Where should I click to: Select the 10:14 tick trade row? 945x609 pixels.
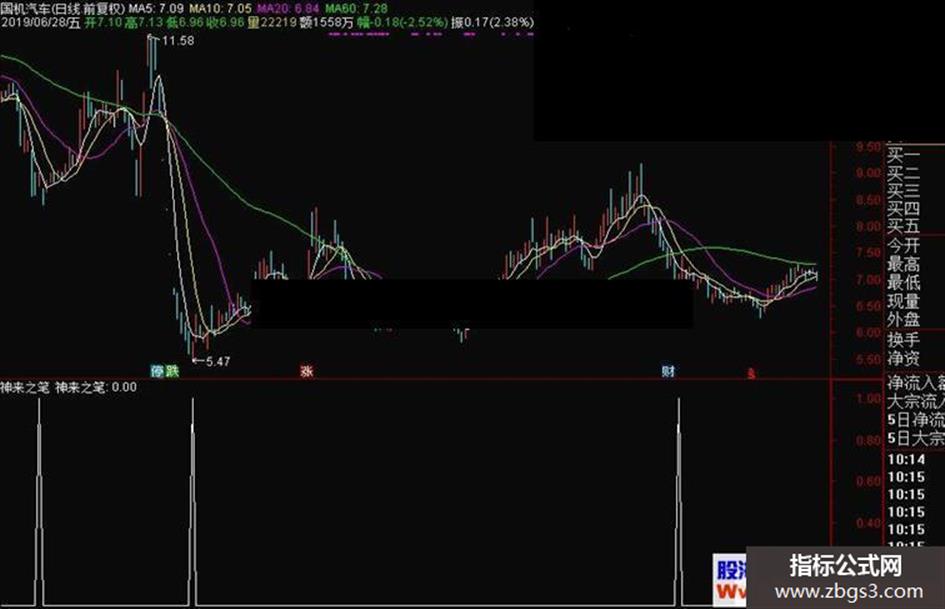(906, 460)
